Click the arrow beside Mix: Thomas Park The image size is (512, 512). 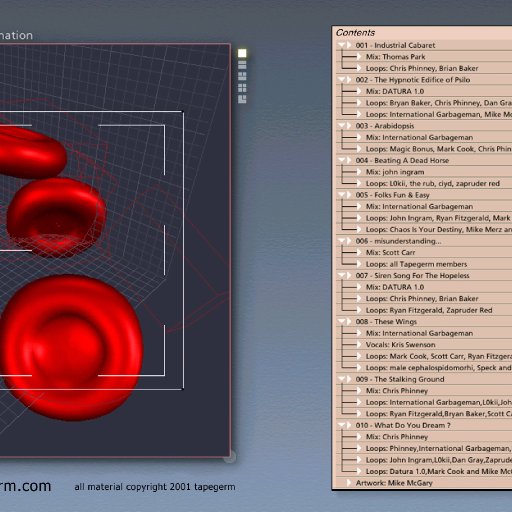(359, 57)
